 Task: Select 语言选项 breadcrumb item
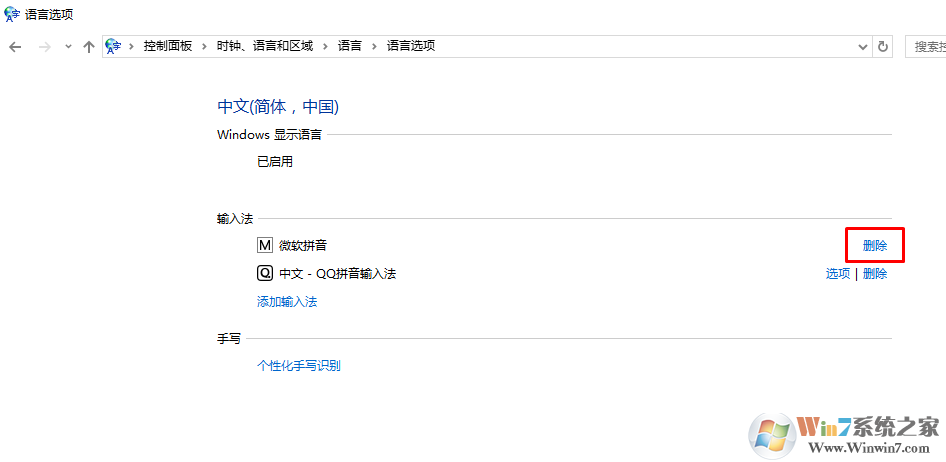[x=411, y=46]
